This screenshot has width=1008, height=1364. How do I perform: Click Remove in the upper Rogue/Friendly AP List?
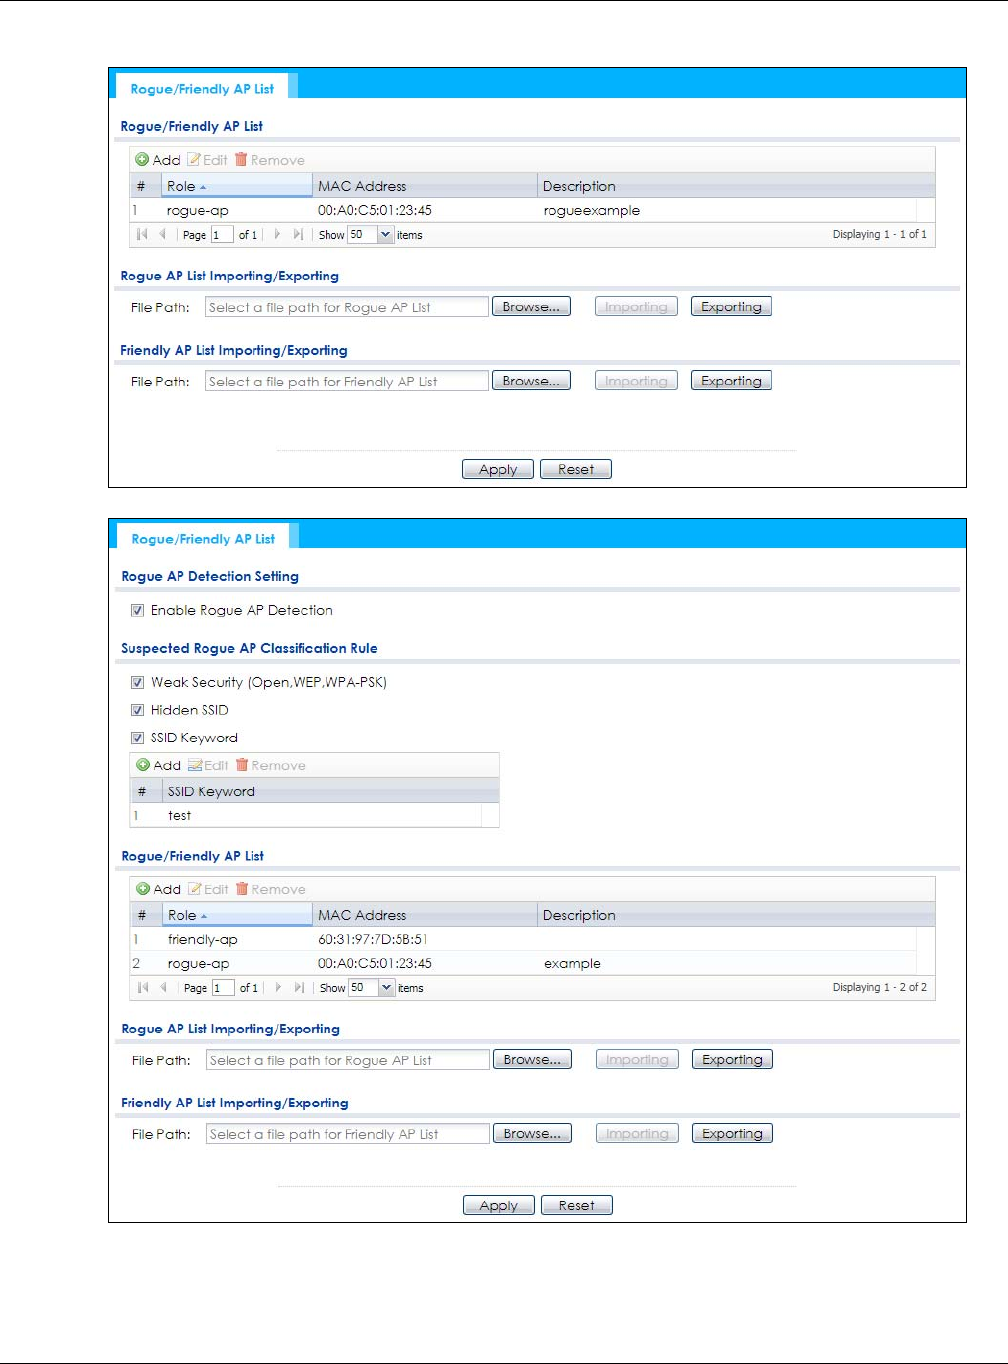270,160
